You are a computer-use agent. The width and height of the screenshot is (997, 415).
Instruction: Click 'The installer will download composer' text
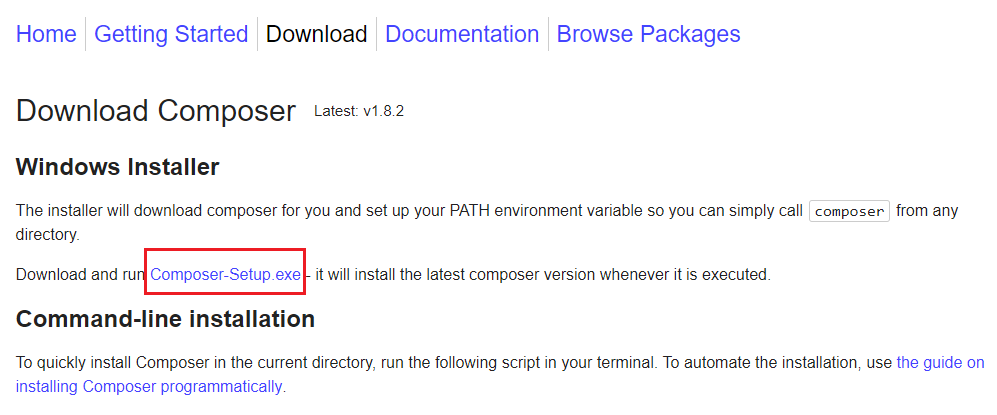[x=140, y=211]
